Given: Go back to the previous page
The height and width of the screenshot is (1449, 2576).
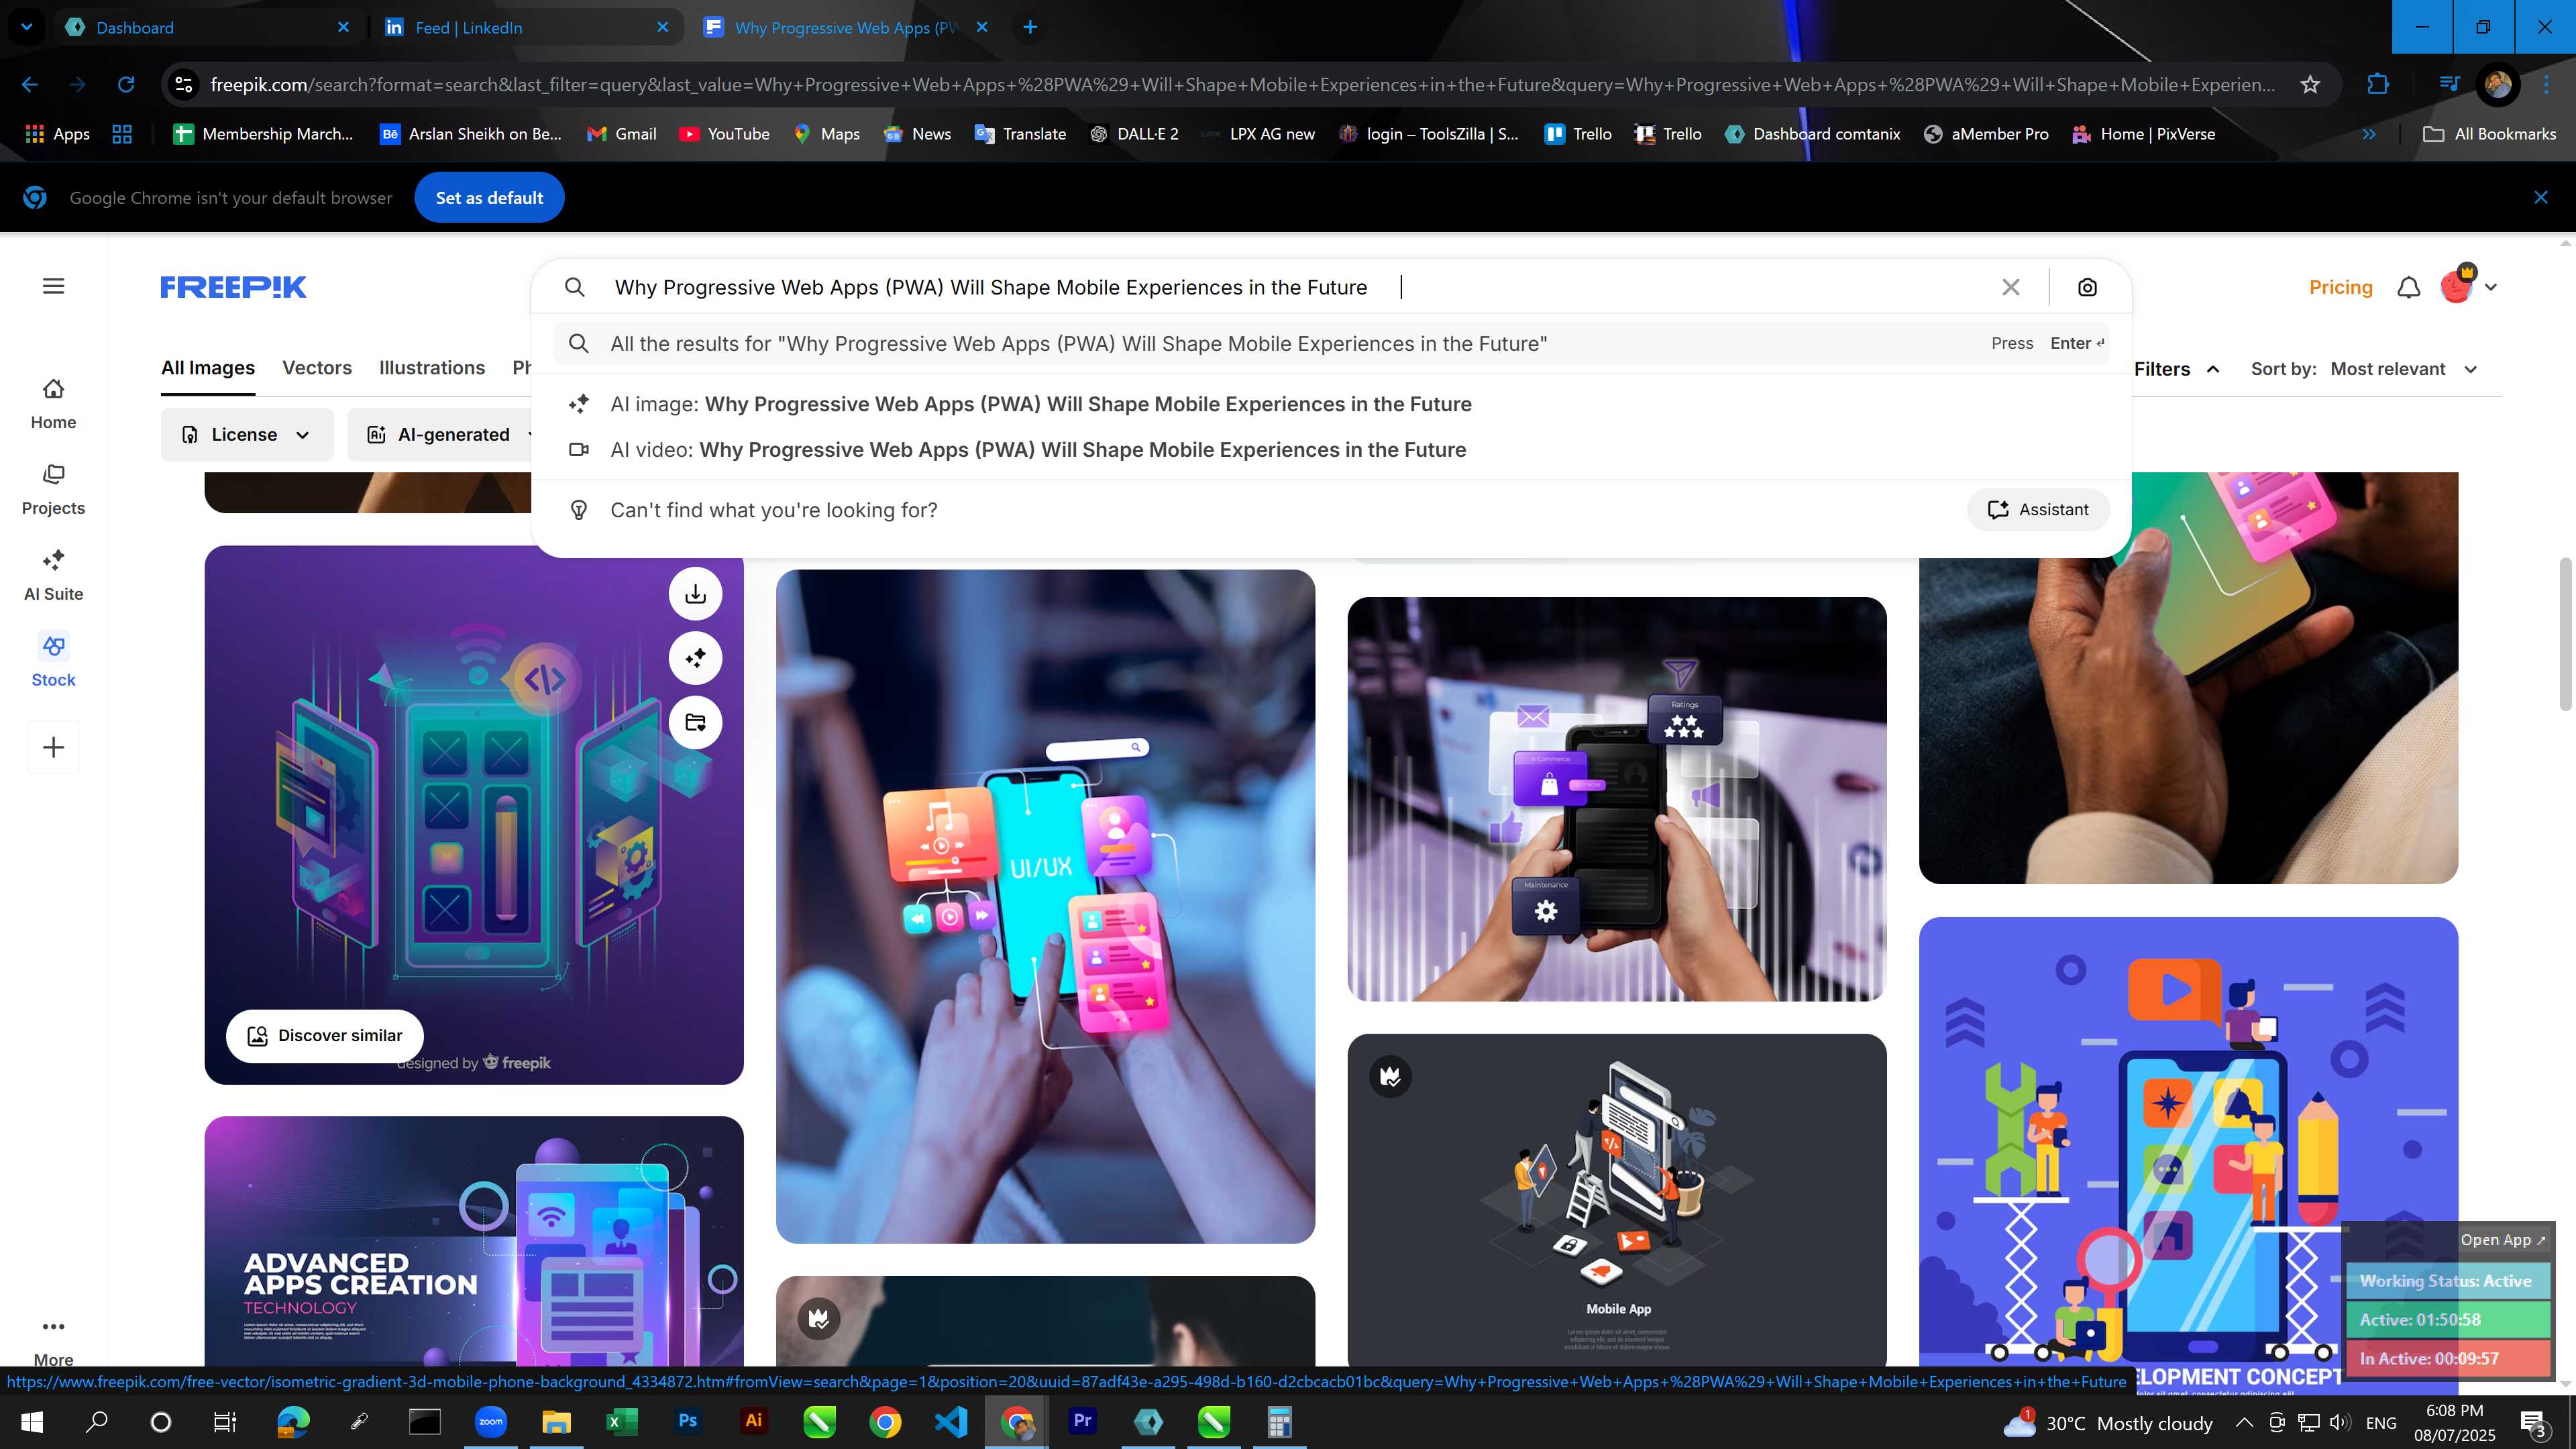Looking at the screenshot, I should [30, 85].
